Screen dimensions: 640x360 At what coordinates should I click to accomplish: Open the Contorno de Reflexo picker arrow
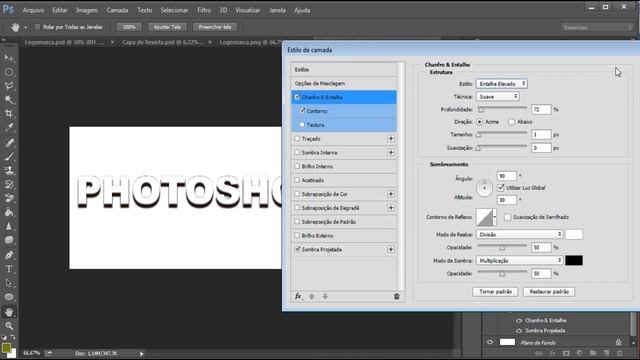click(x=495, y=217)
